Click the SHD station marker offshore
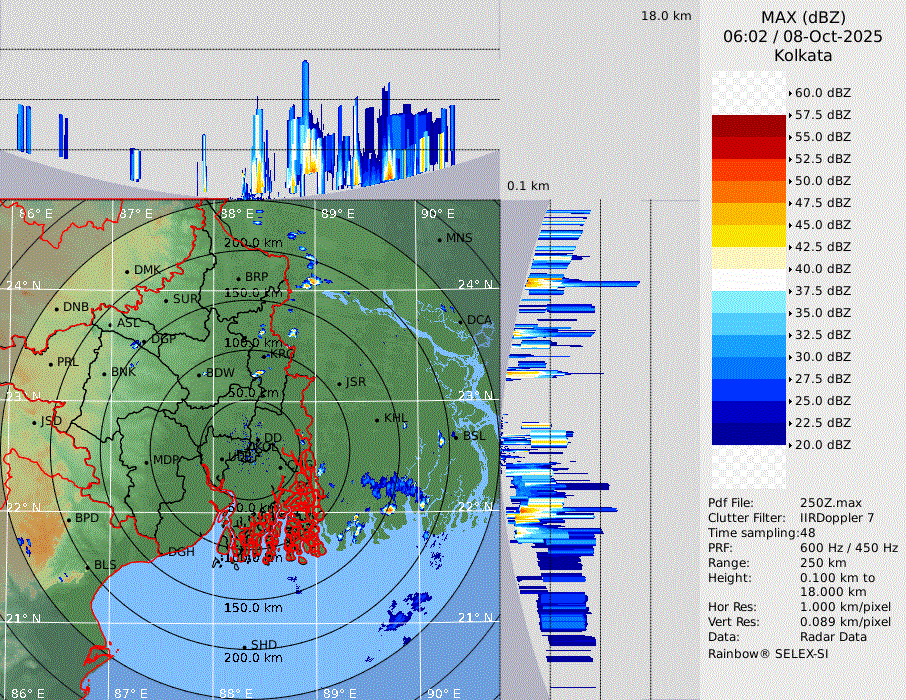Viewport: 906px width, 700px height. [244, 645]
